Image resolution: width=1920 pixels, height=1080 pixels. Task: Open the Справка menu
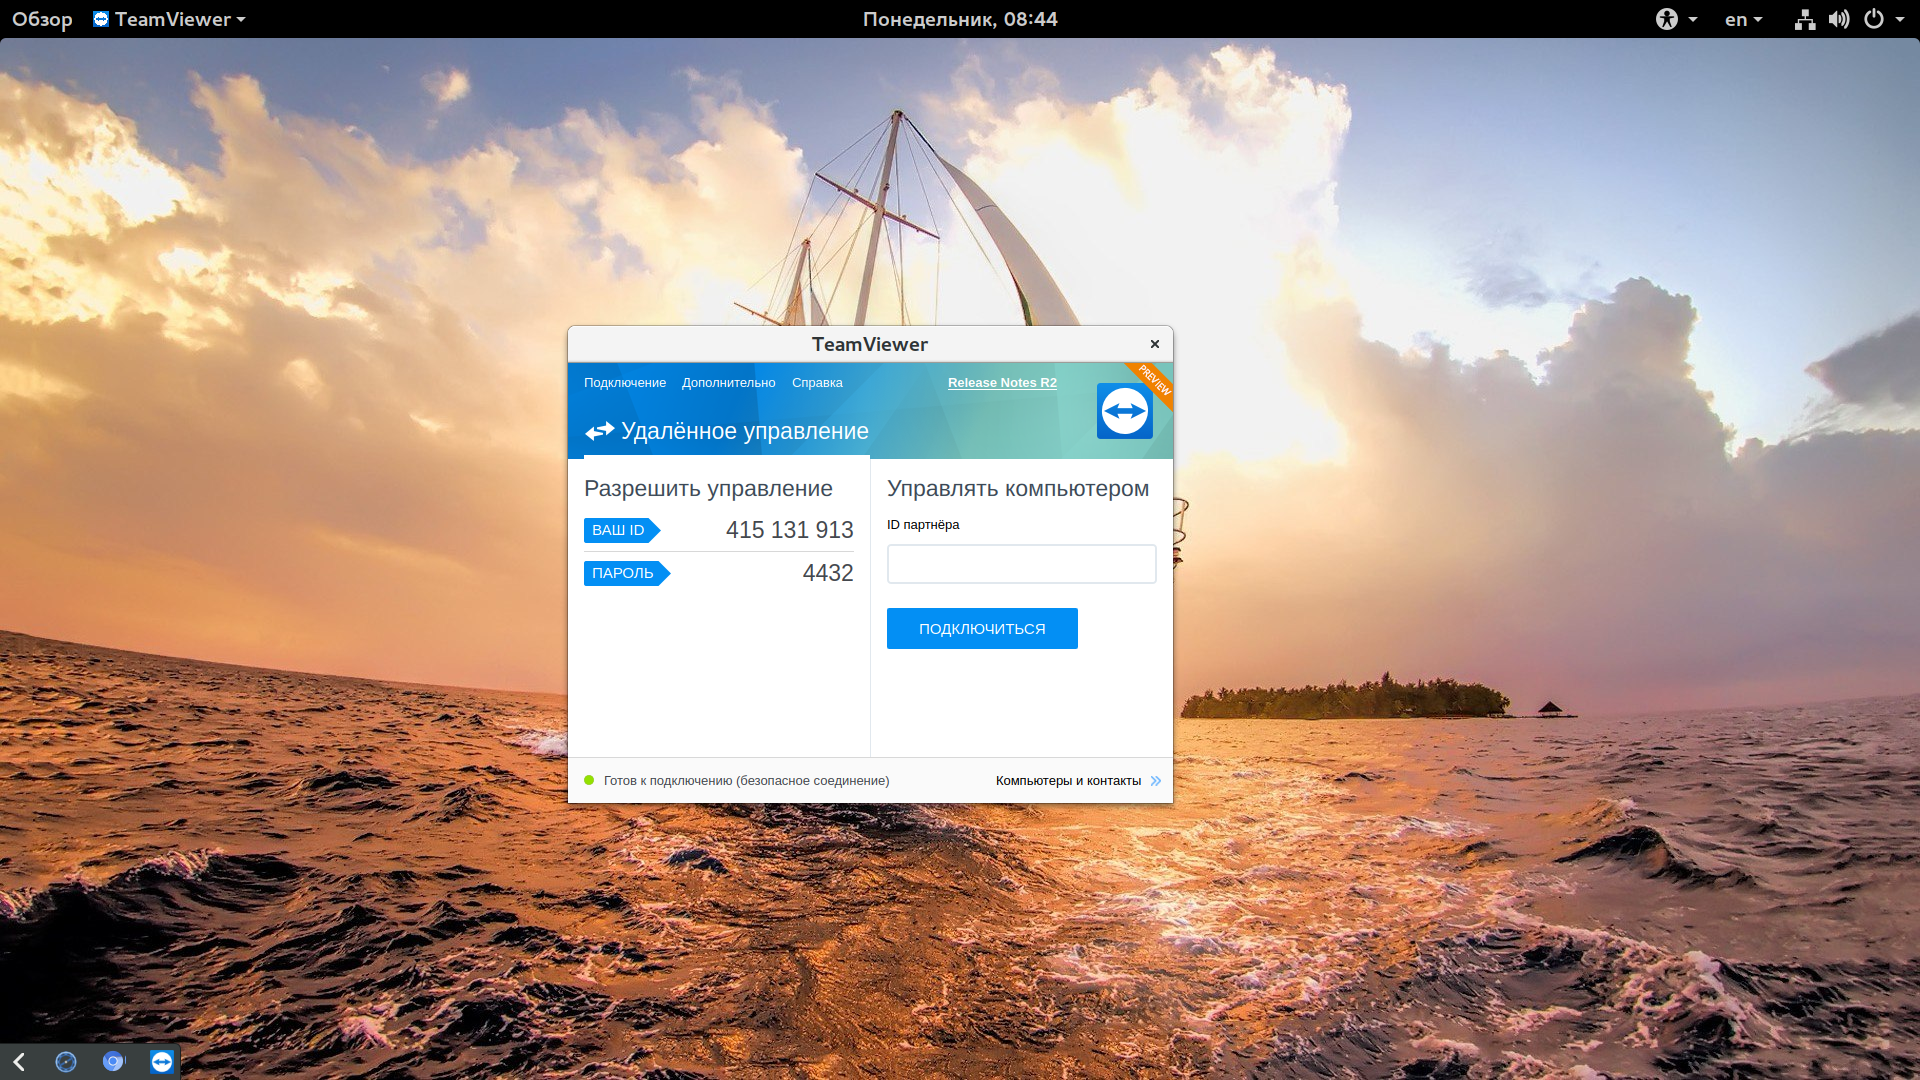pos(817,383)
